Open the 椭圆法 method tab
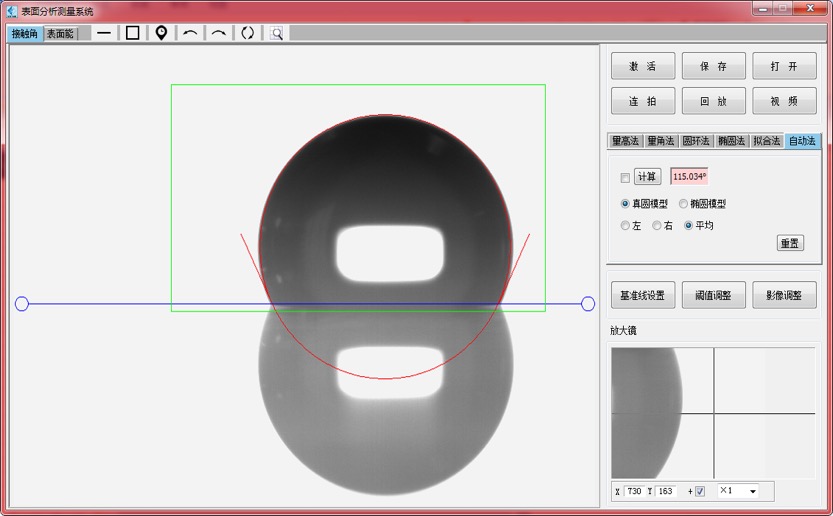Viewport: 833px width, 516px height. (x=731, y=141)
